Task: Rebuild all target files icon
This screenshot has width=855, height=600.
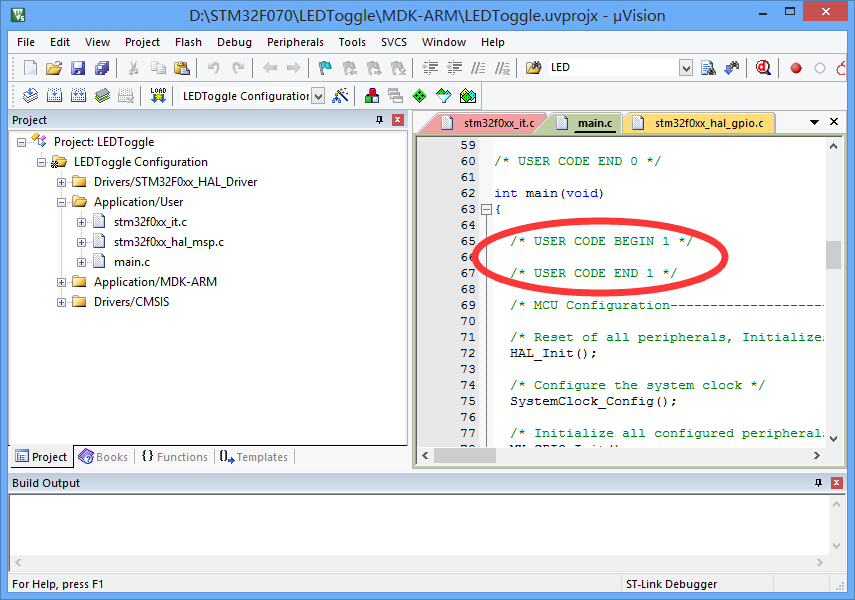Action: coord(78,96)
